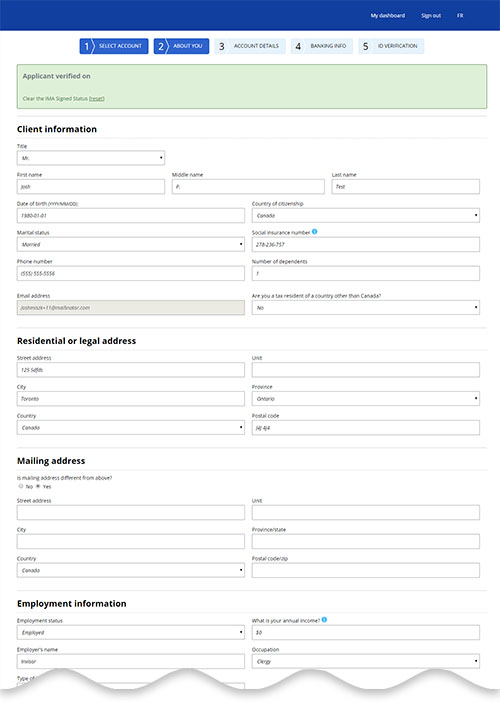This screenshot has width=500, height=702.
Task: Go to step 5 ID Verification
Action: [391, 46]
